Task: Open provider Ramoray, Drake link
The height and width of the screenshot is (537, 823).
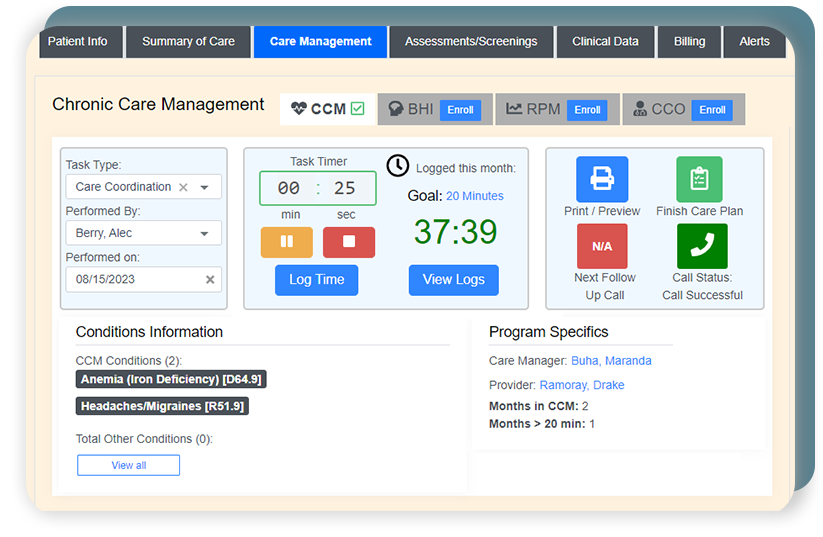Action: (582, 385)
